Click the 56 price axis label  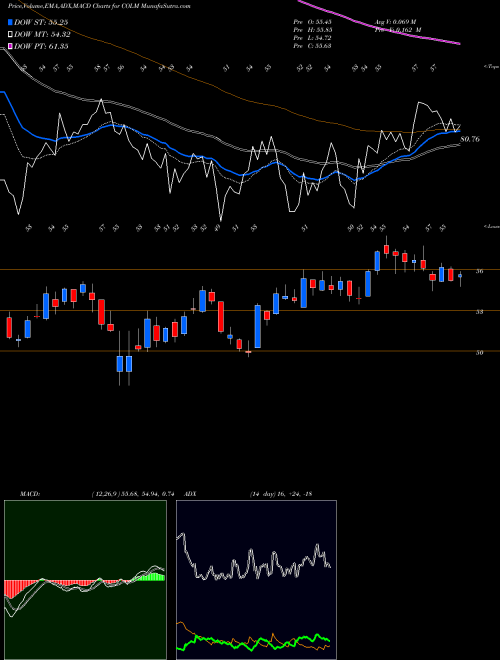[479, 271]
